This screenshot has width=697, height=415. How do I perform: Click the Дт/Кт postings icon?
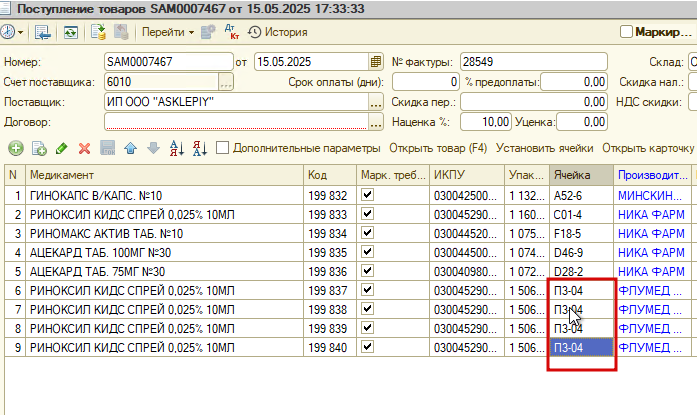pos(231,32)
